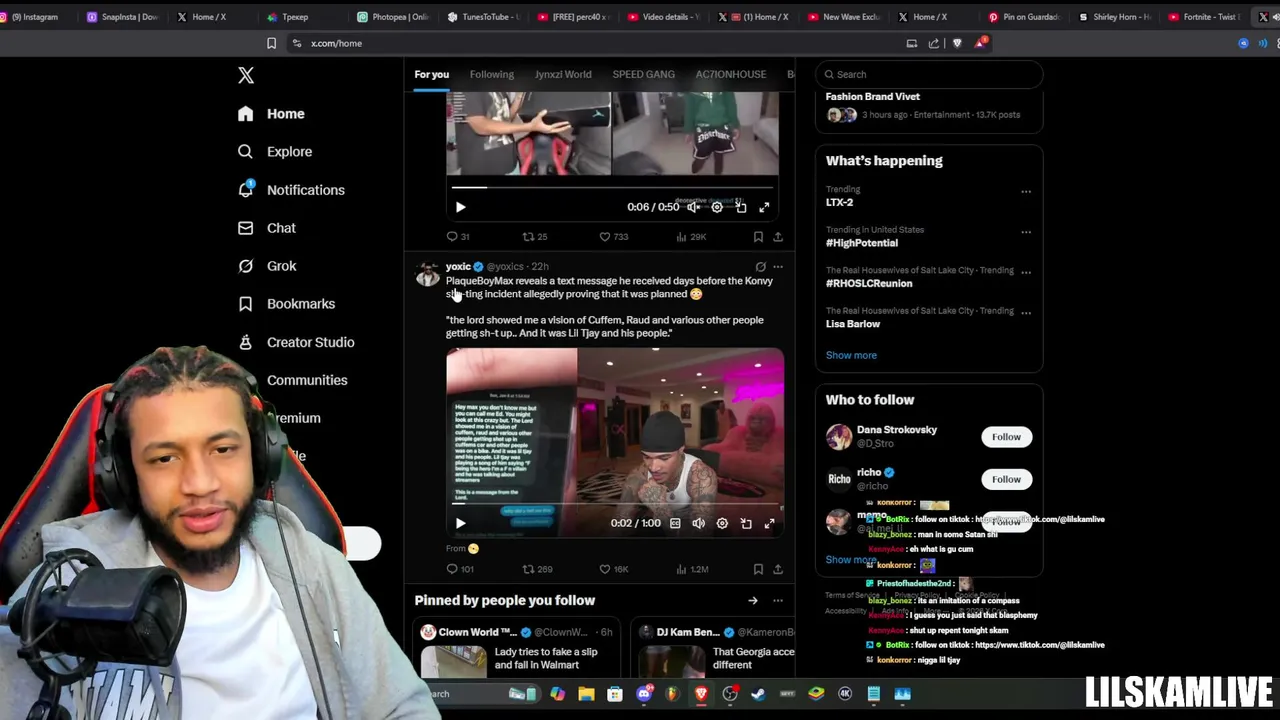Viewport: 1280px width, 720px height.
Task: Expand the yoxic video to fullscreen
Action: pos(769,523)
